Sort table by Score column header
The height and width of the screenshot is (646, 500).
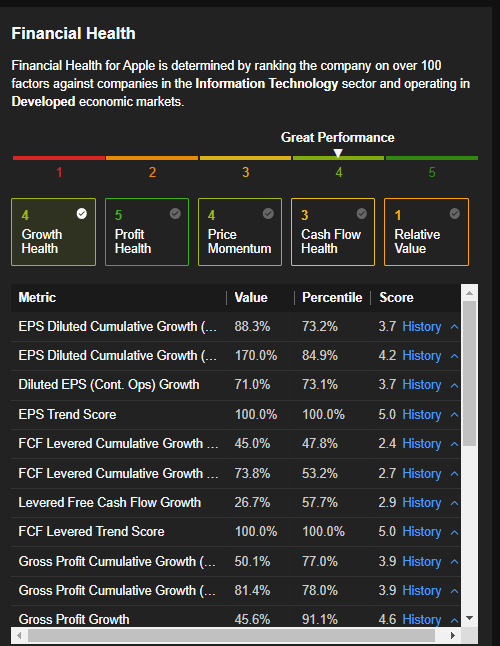[396, 297]
